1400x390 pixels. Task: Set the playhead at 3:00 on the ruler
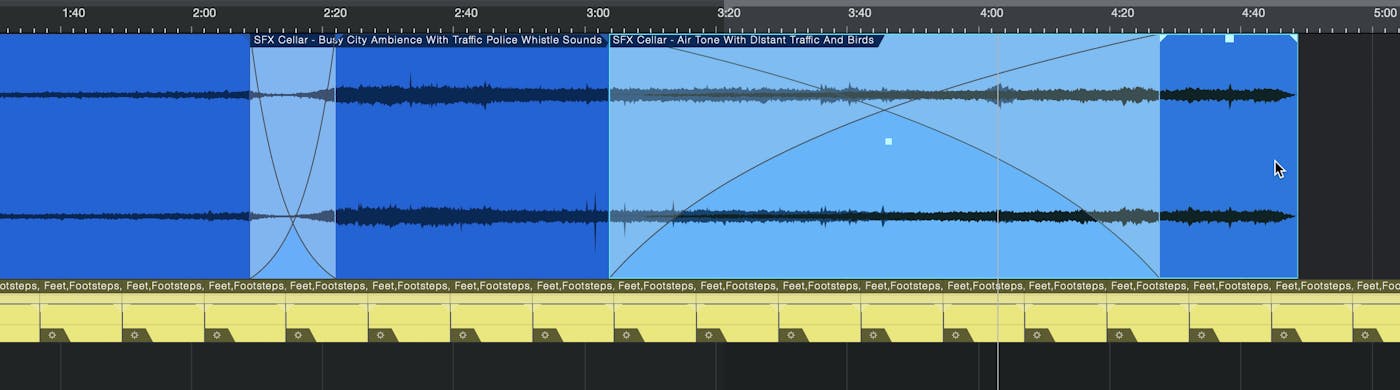click(x=597, y=13)
